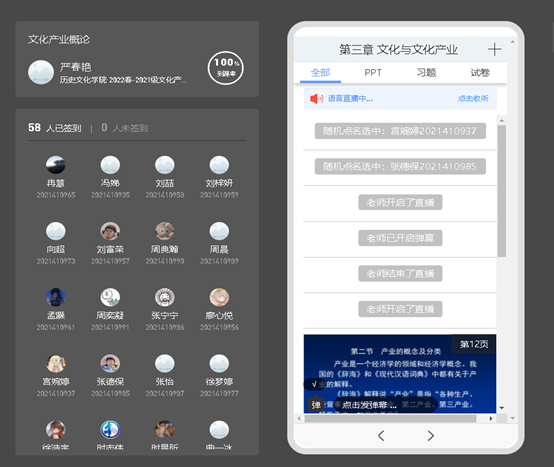
Task: Select the 全部 tab
Action: pyautogui.click(x=320, y=73)
